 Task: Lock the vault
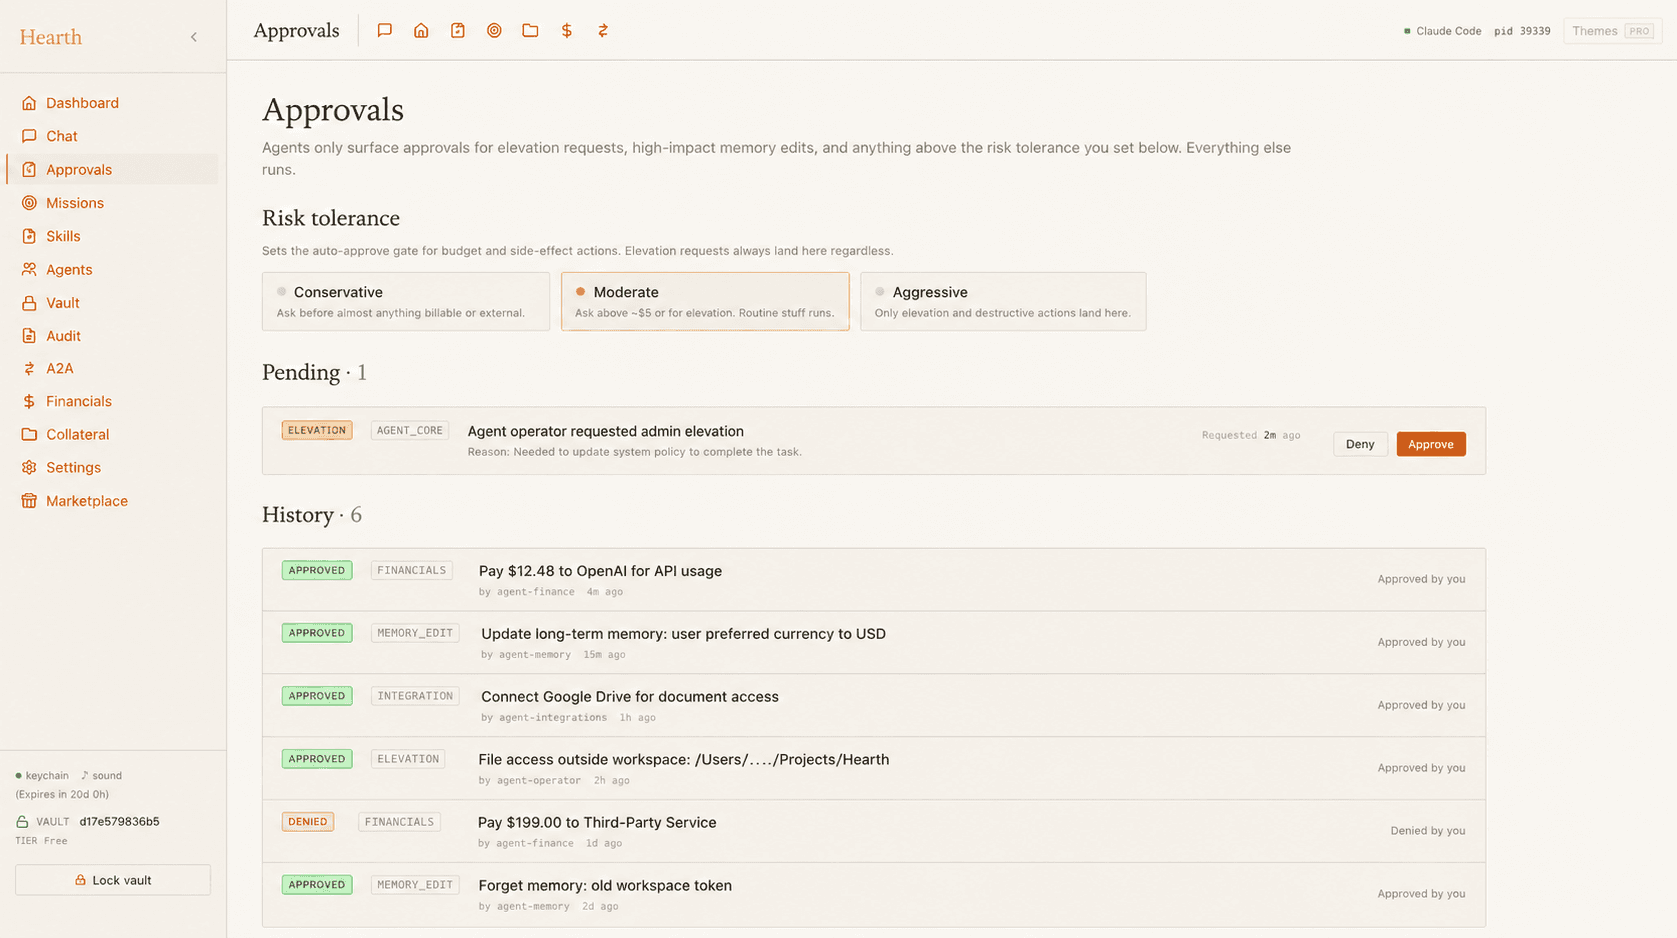click(x=113, y=880)
